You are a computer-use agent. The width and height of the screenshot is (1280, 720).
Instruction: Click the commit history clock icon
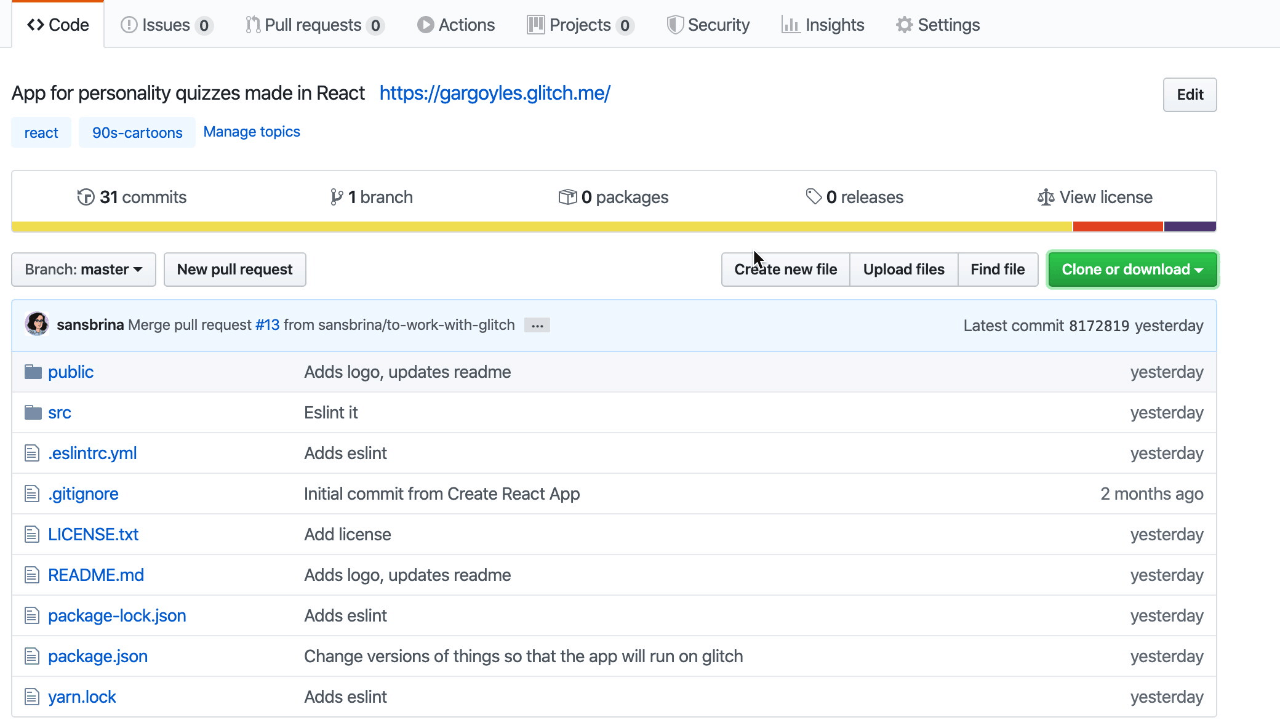pos(86,197)
